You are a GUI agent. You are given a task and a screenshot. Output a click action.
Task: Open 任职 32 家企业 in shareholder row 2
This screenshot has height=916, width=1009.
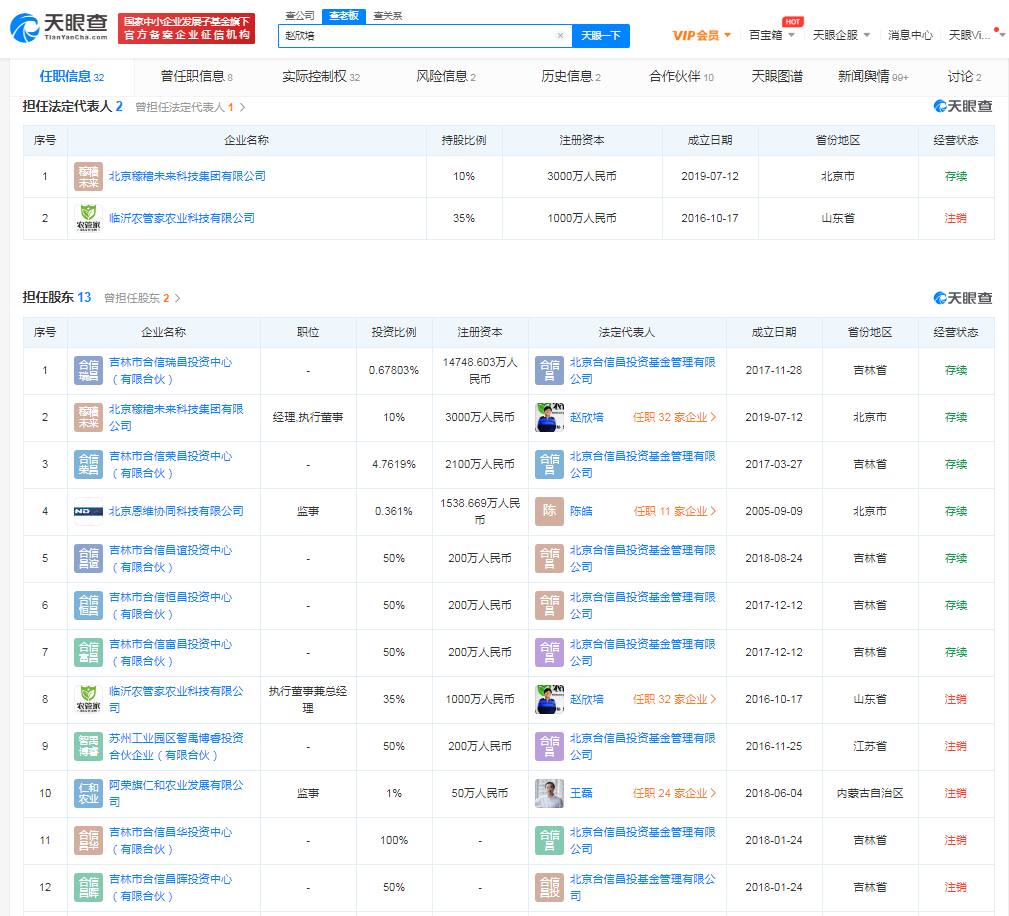pyautogui.click(x=674, y=418)
